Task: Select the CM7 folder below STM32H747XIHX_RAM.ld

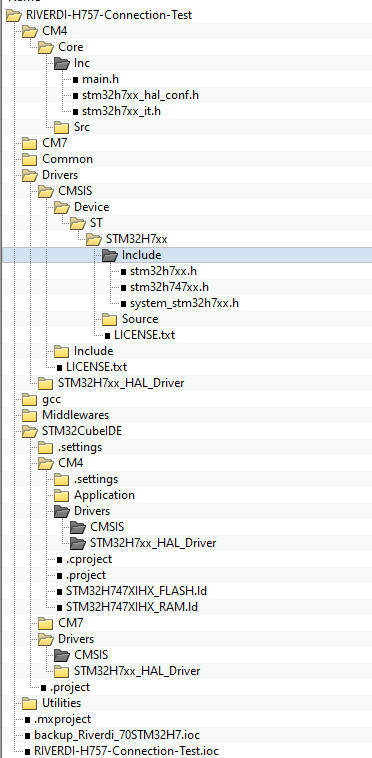Action: coord(71,623)
